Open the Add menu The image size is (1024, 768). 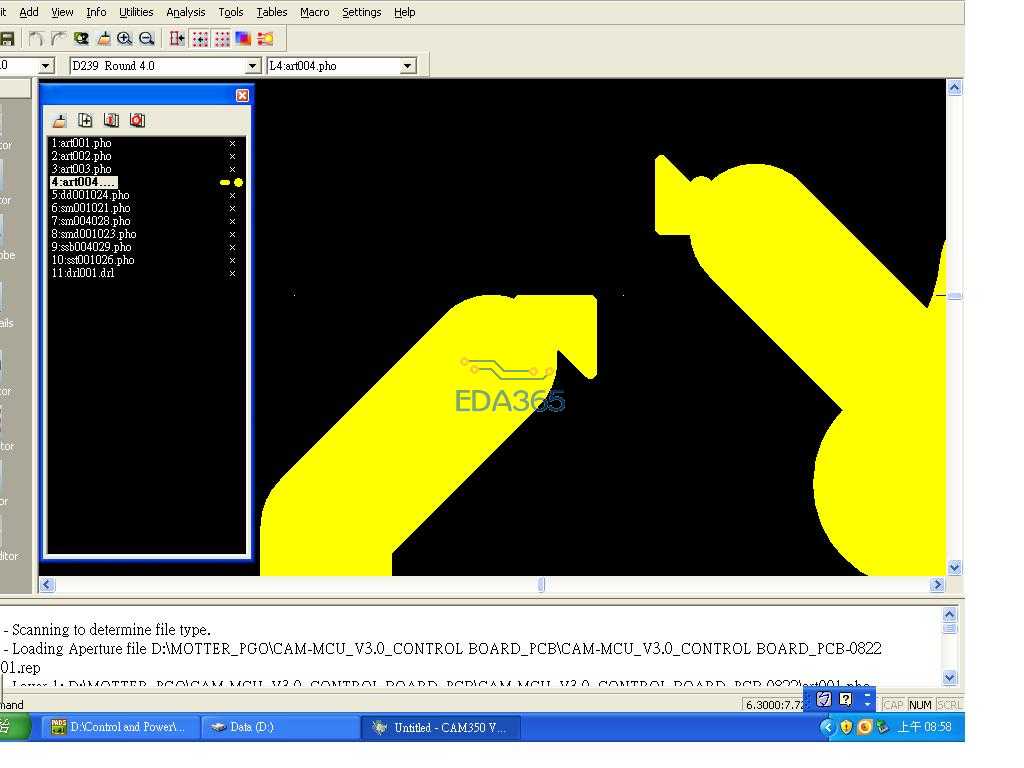[x=29, y=12]
